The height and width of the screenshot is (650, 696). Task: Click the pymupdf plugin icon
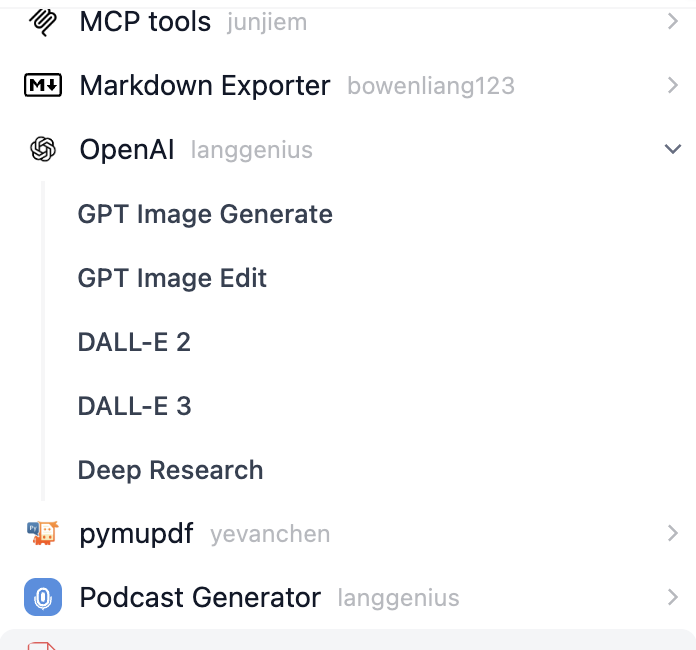42,534
